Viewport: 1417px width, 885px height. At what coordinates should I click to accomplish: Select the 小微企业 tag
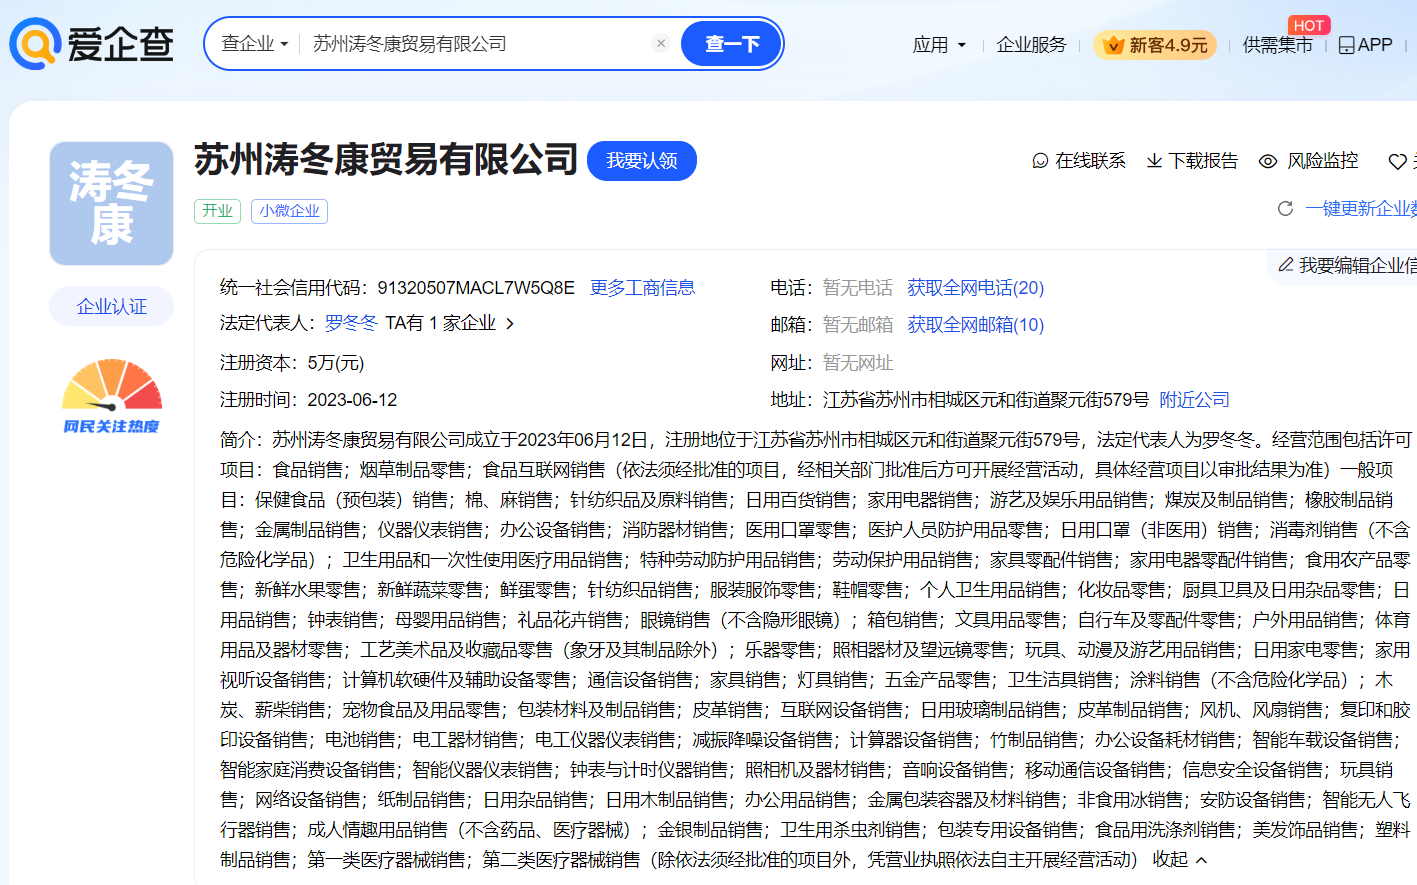click(x=289, y=211)
